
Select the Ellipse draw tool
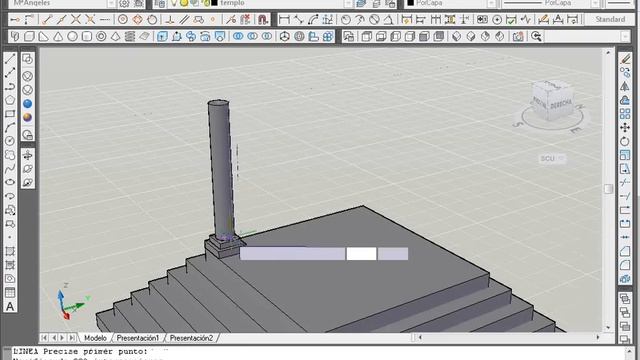click(x=10, y=182)
